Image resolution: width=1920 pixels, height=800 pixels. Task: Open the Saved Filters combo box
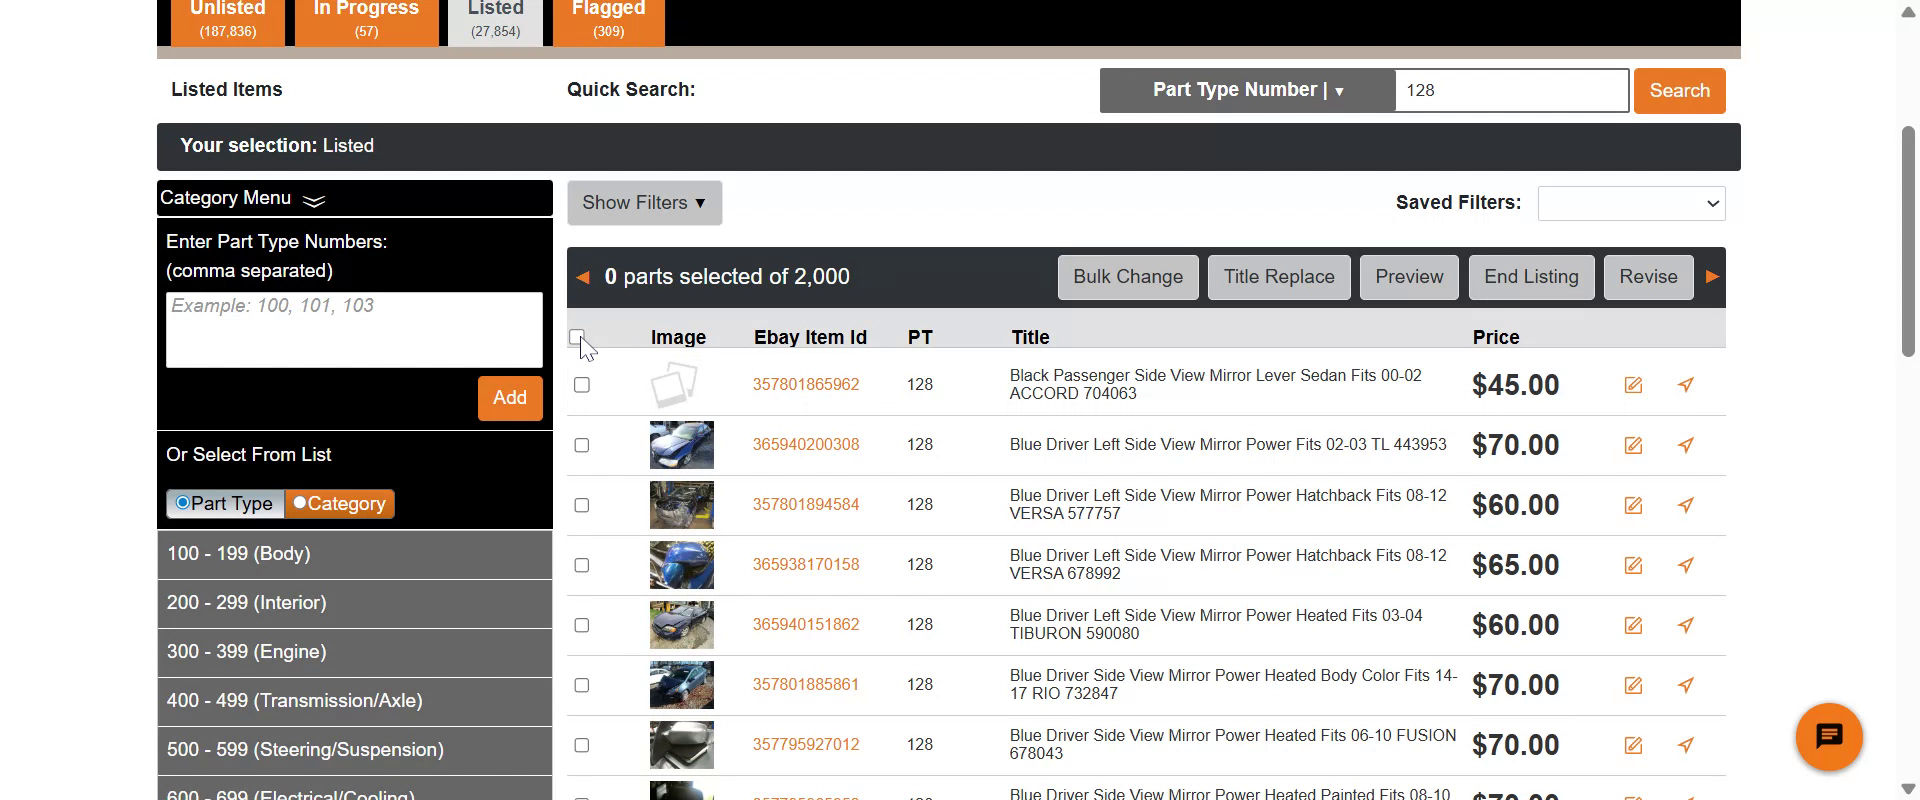pos(1631,203)
